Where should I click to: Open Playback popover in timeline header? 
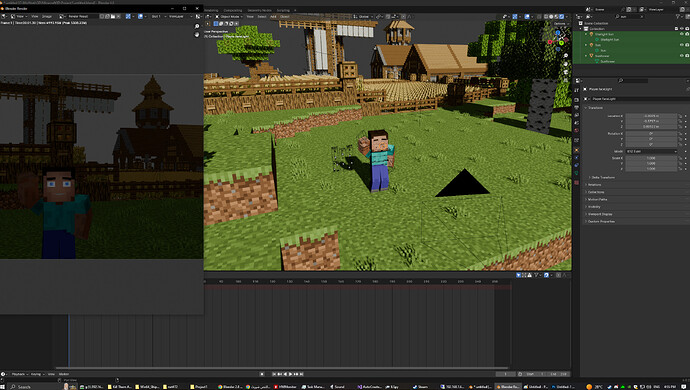(x=20, y=374)
